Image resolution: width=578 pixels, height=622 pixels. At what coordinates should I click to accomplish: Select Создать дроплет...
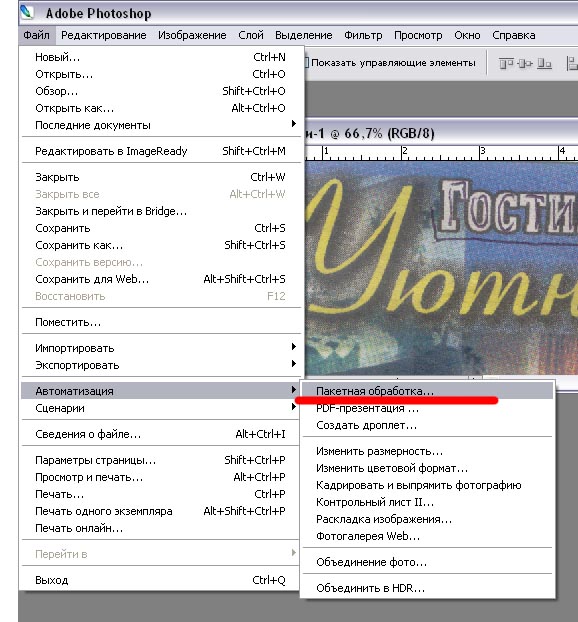428,425
